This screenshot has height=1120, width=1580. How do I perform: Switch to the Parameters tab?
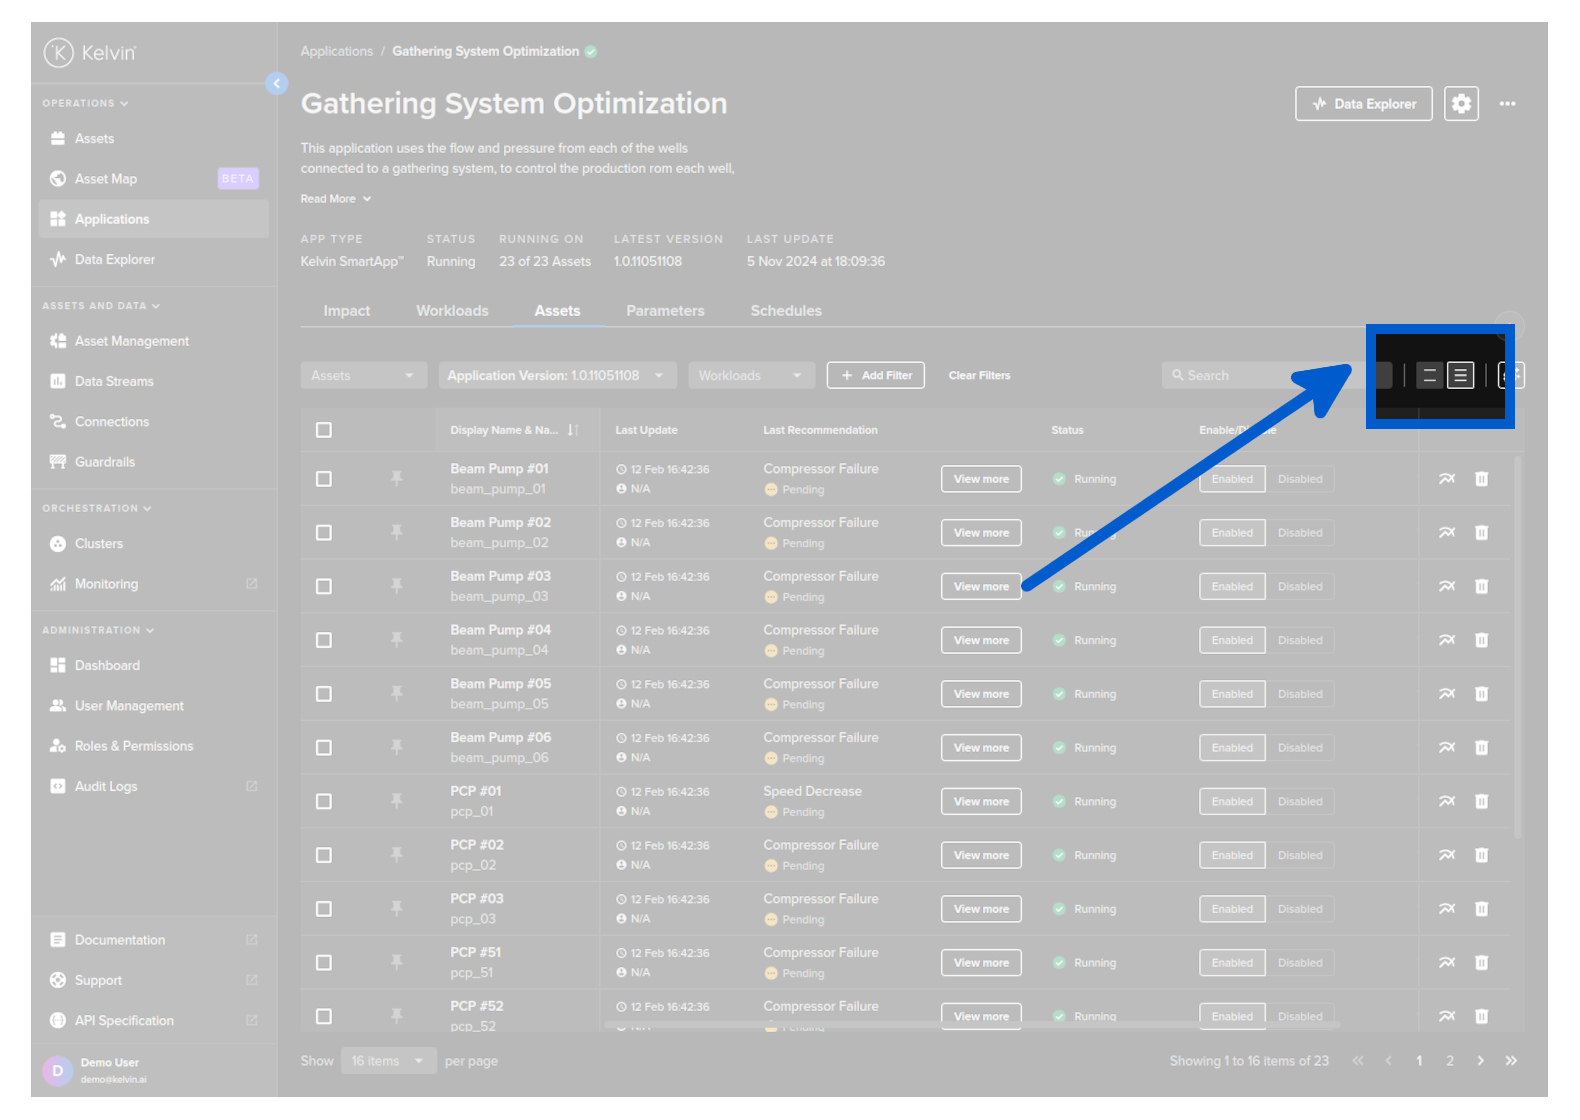coord(665,311)
